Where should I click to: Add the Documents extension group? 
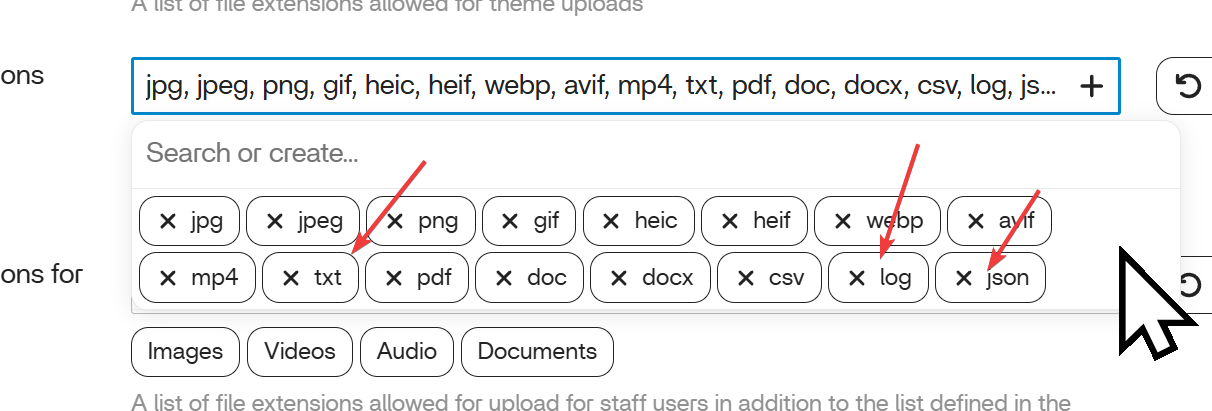[537, 352]
